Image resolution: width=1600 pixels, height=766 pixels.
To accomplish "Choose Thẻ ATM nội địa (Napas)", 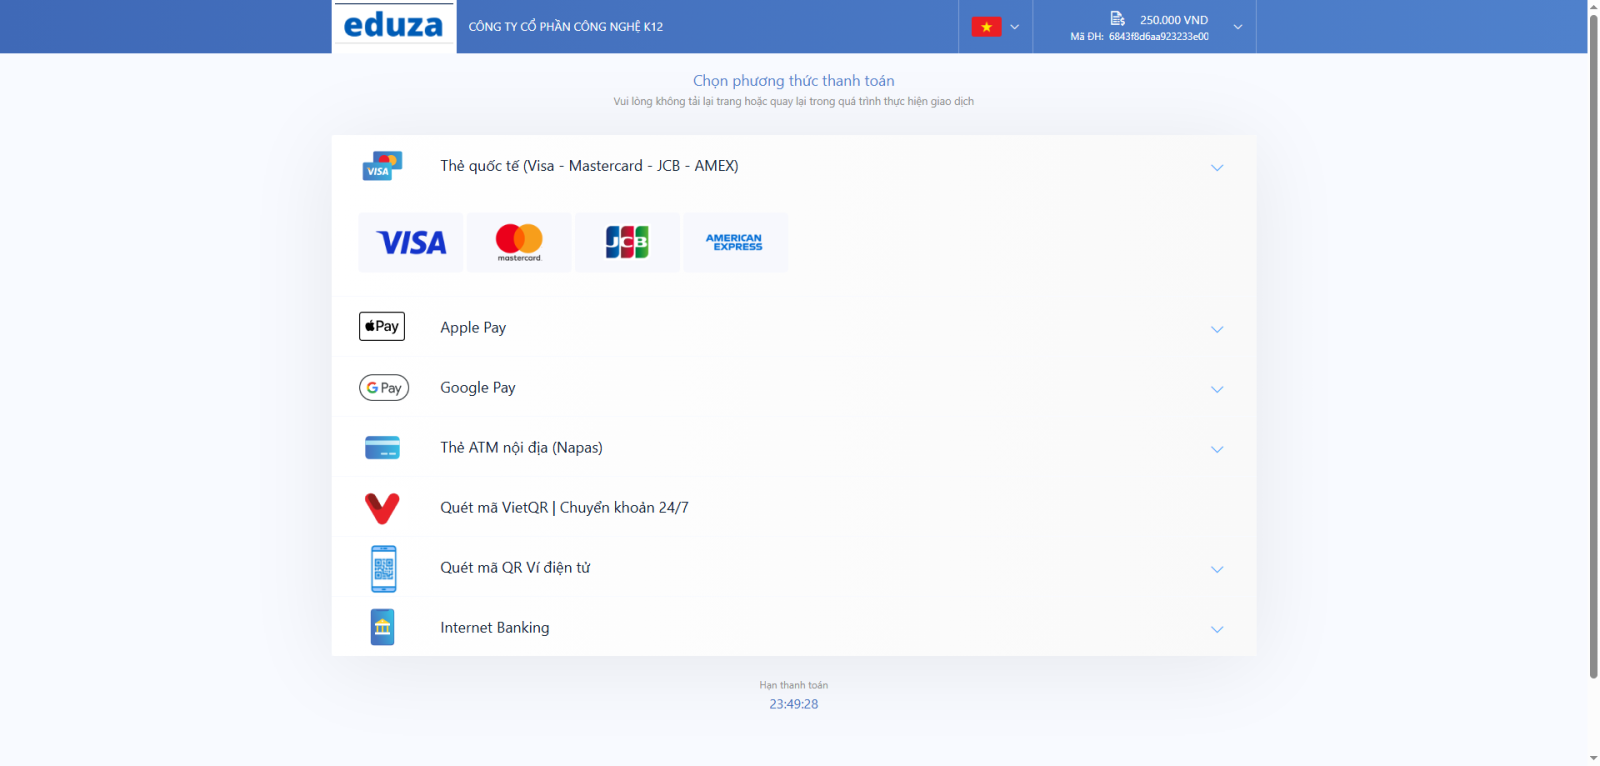I will click(x=794, y=447).
